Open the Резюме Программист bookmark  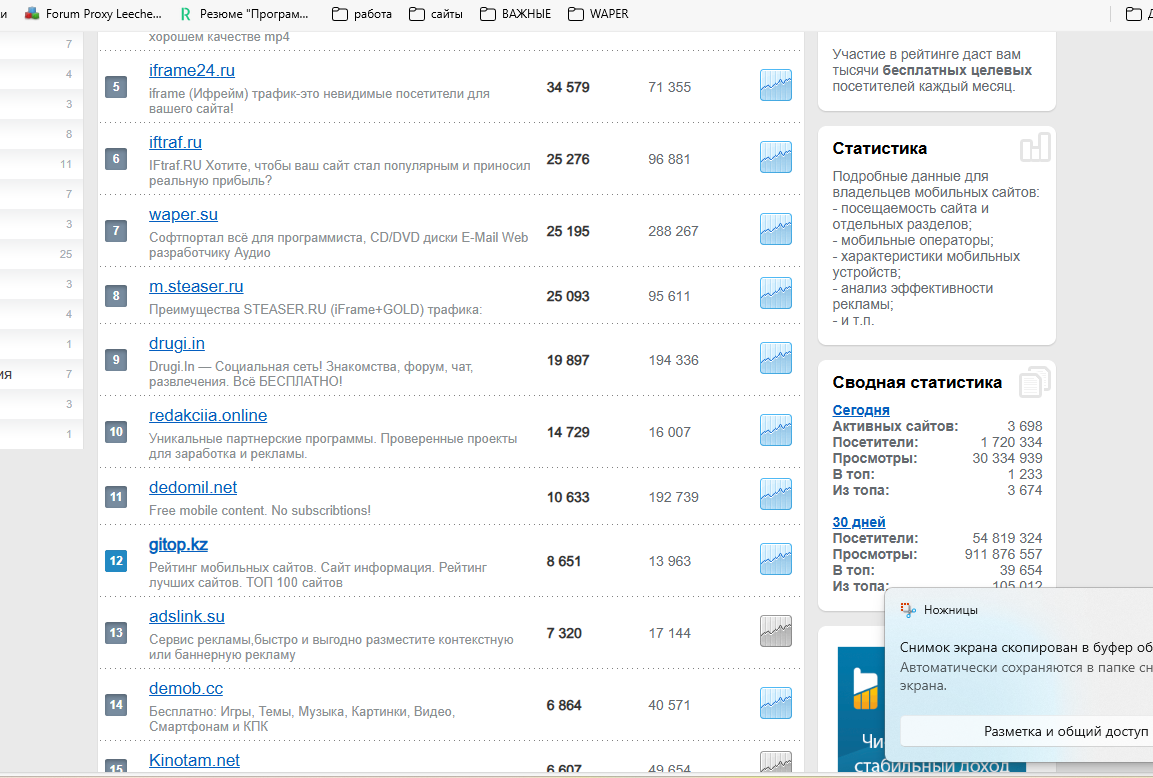pyautogui.click(x=245, y=14)
